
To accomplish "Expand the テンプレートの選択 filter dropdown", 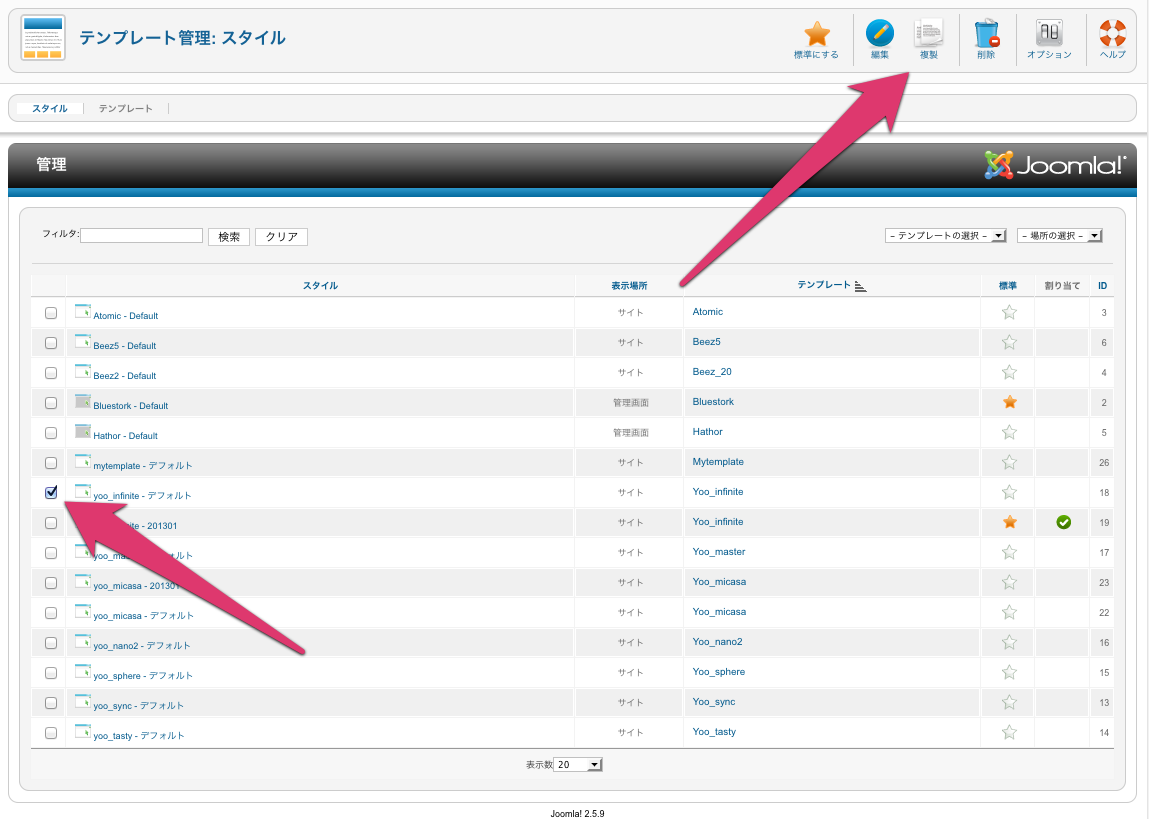I will (x=945, y=236).
